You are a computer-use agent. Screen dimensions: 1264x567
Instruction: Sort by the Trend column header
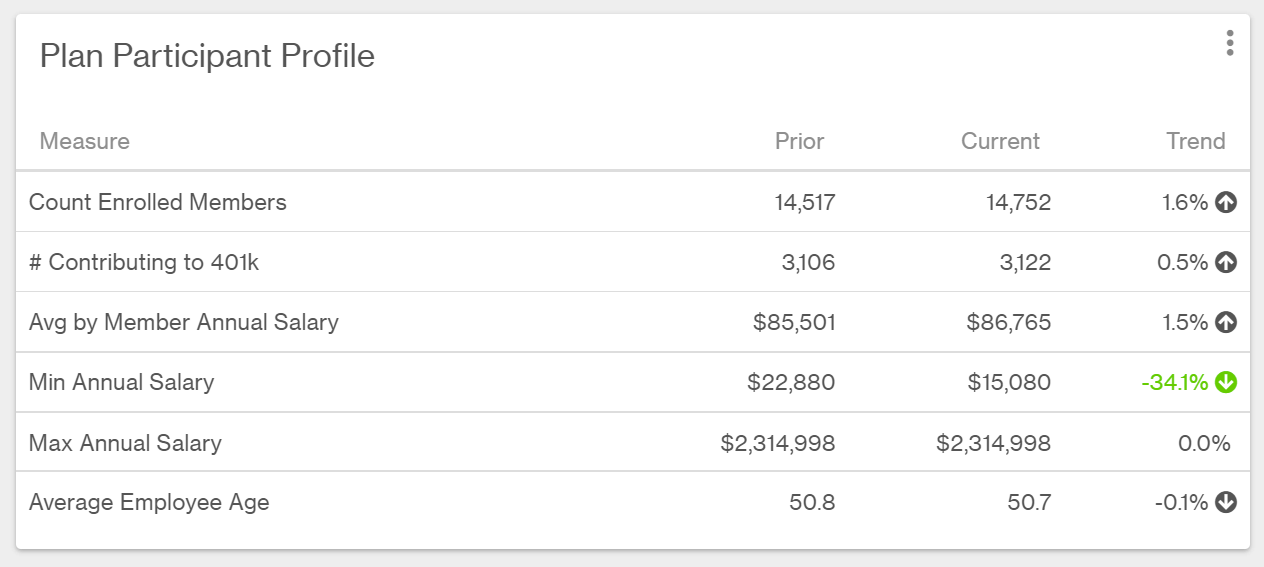1196,141
